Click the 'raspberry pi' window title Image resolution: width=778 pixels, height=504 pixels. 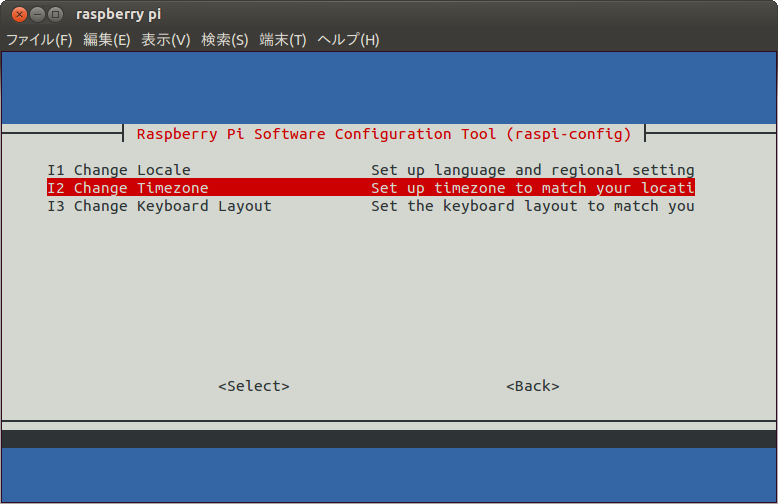tap(119, 14)
